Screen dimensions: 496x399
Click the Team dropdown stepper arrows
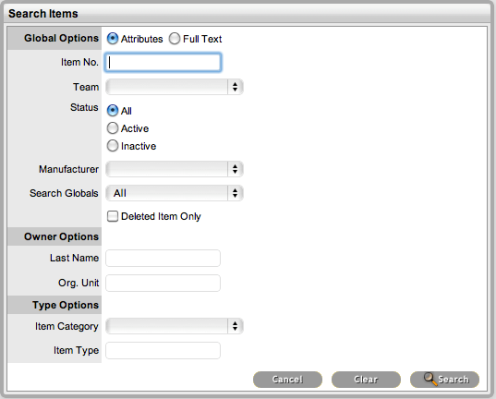[235, 87]
